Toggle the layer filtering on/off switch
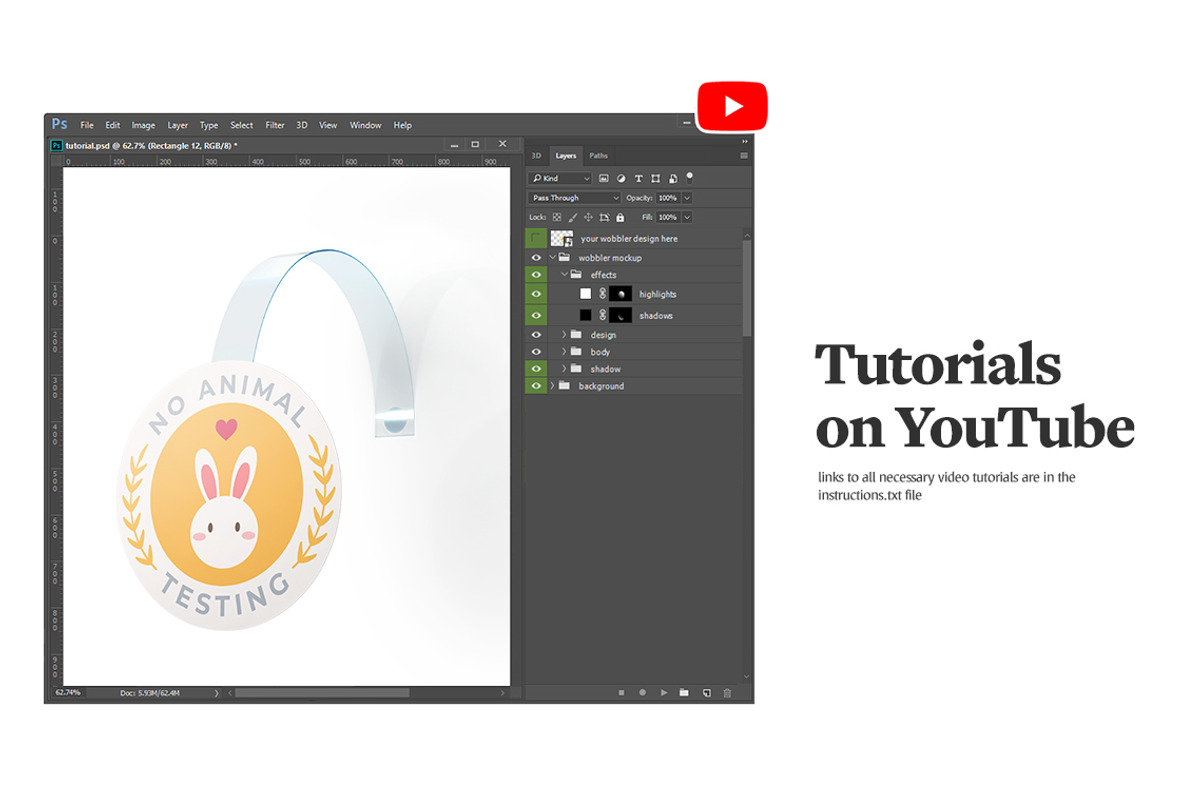 point(689,177)
